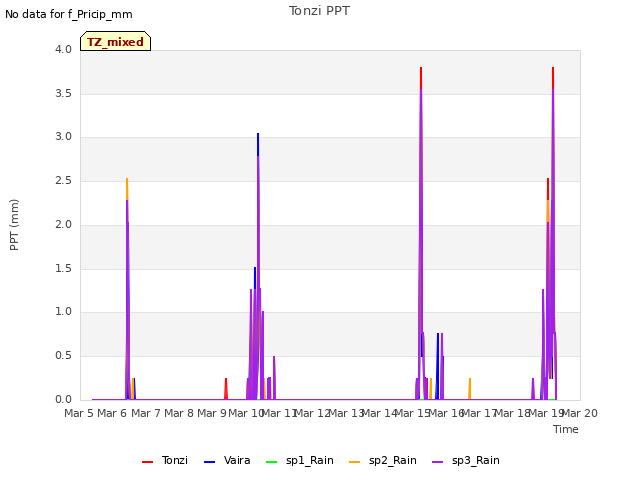Viewport: 640px width, 480px height.
Task: Click the orange sp2_Rain peak on Mar 6
Action: pos(127,189)
